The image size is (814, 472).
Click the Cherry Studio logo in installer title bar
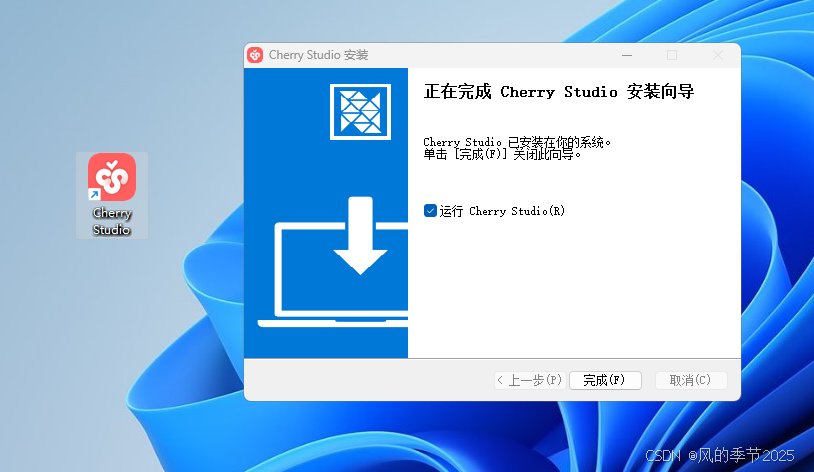point(255,55)
